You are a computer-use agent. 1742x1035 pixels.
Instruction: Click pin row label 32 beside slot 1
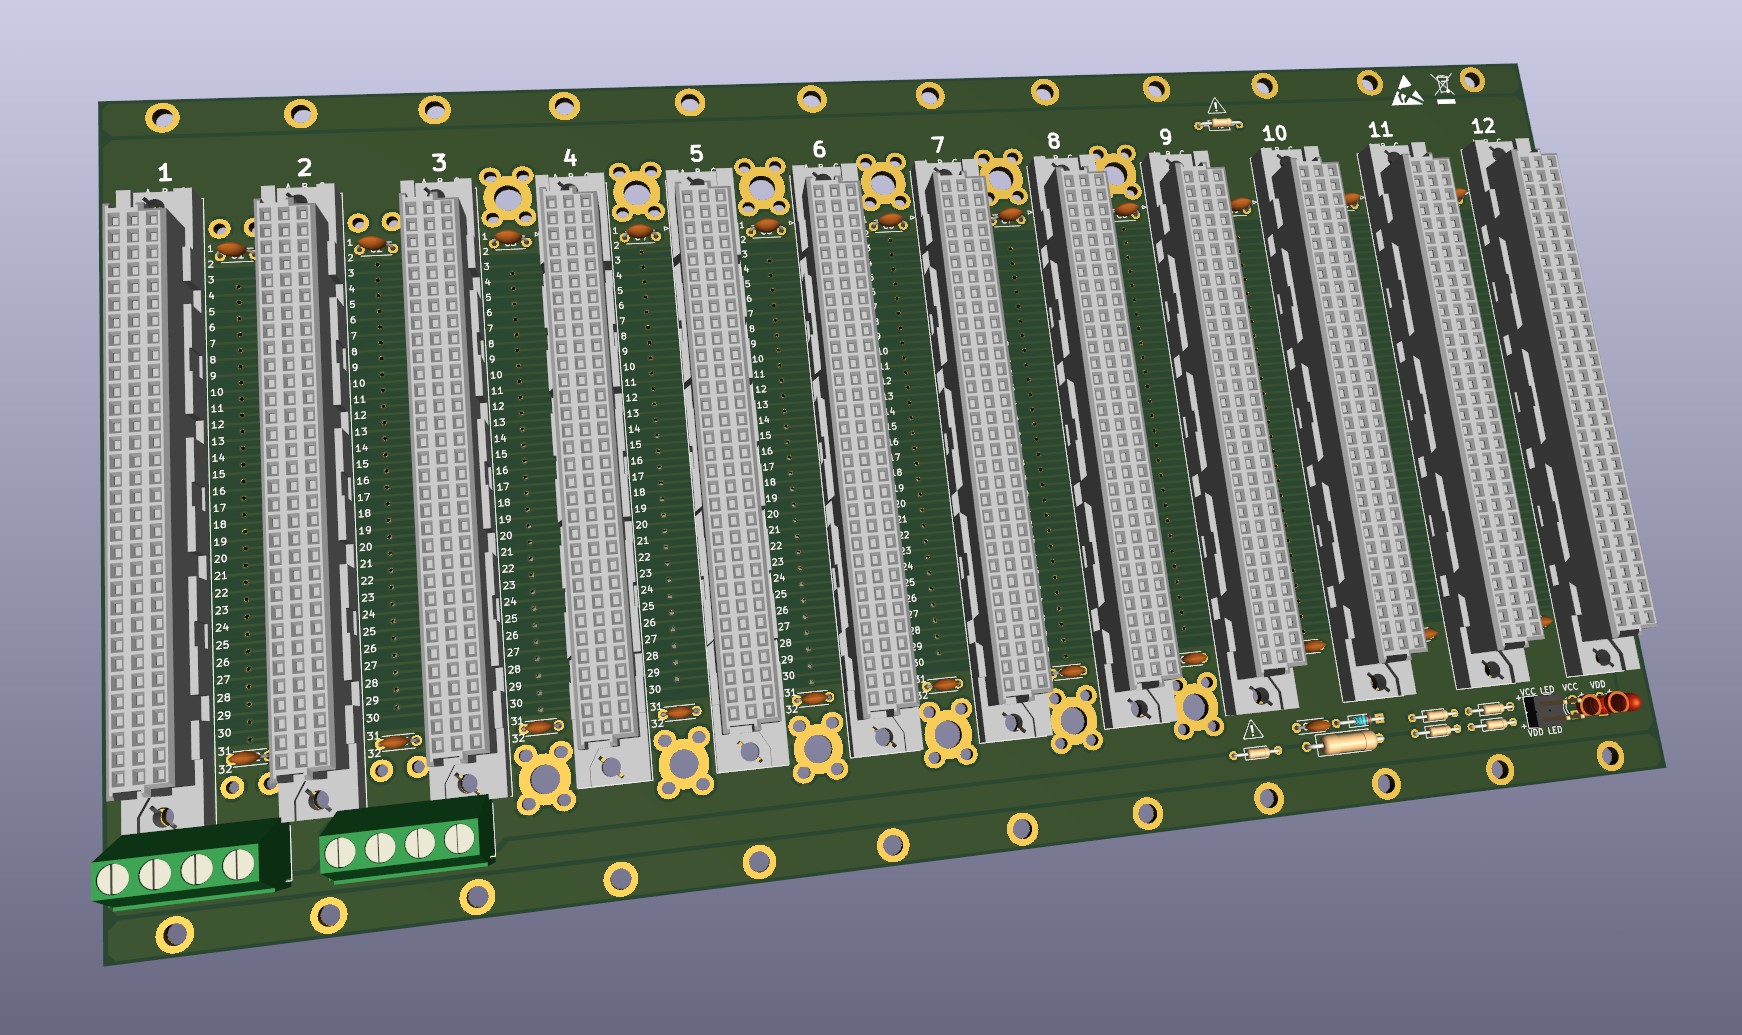[225, 770]
